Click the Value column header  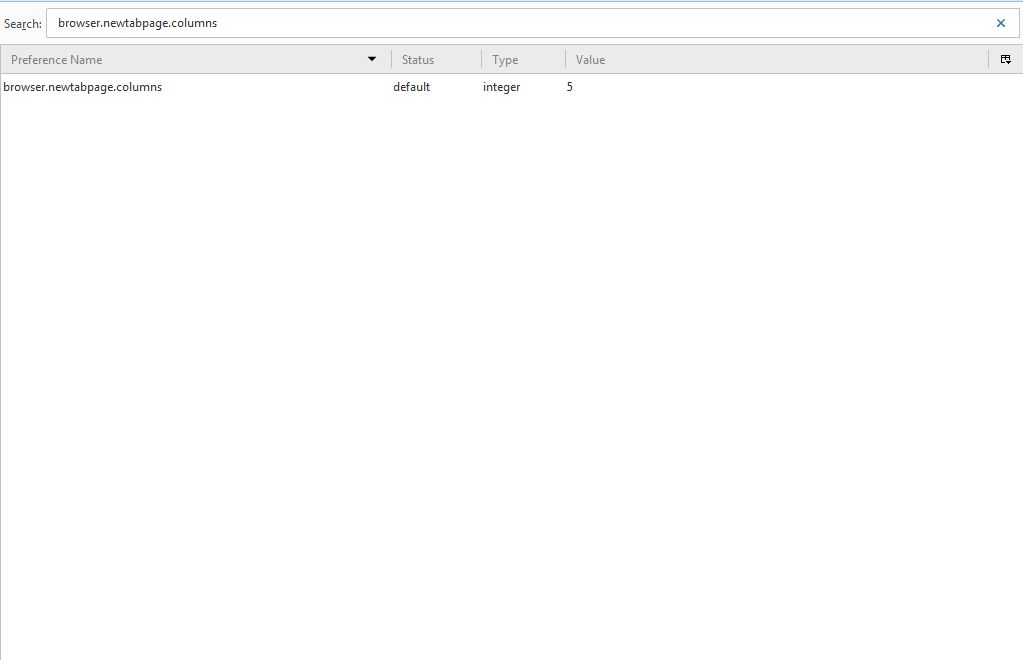click(590, 59)
